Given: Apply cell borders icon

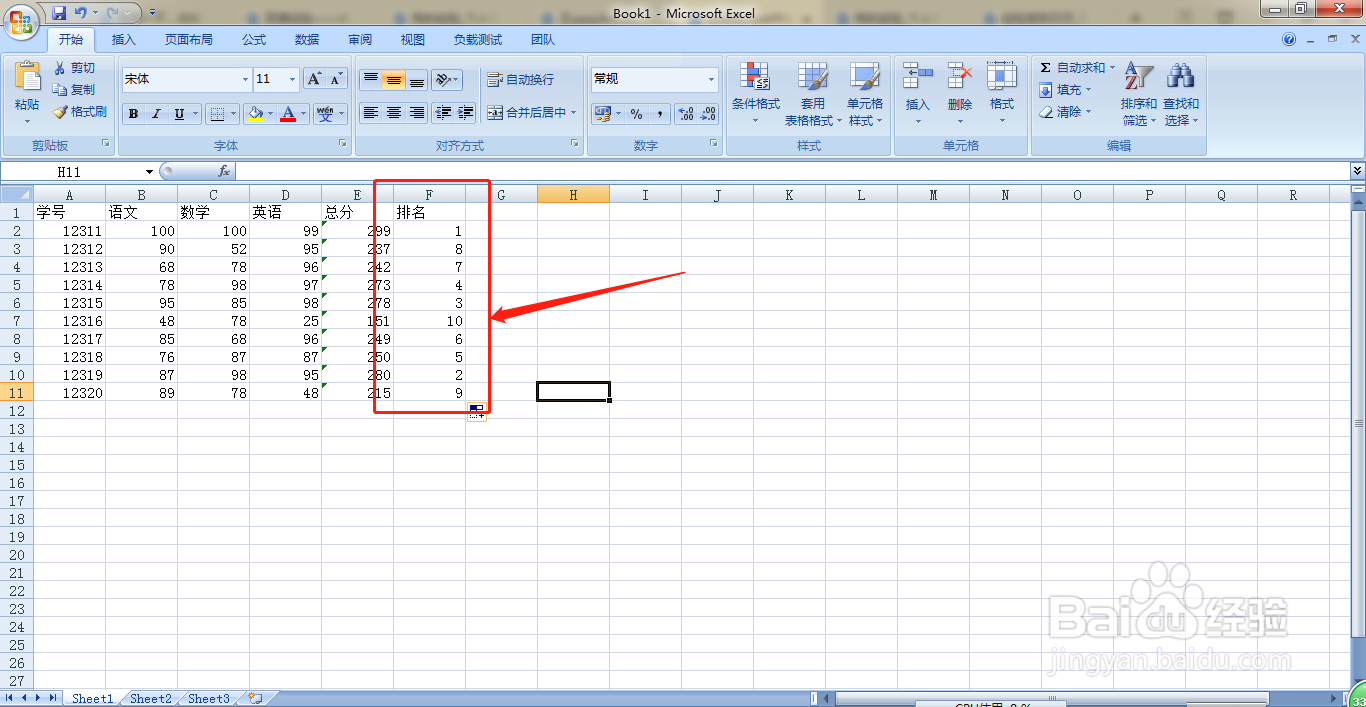Looking at the screenshot, I should point(217,114).
